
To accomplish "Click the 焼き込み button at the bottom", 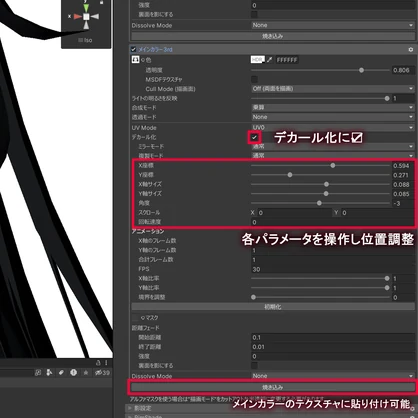I will click(273, 387).
